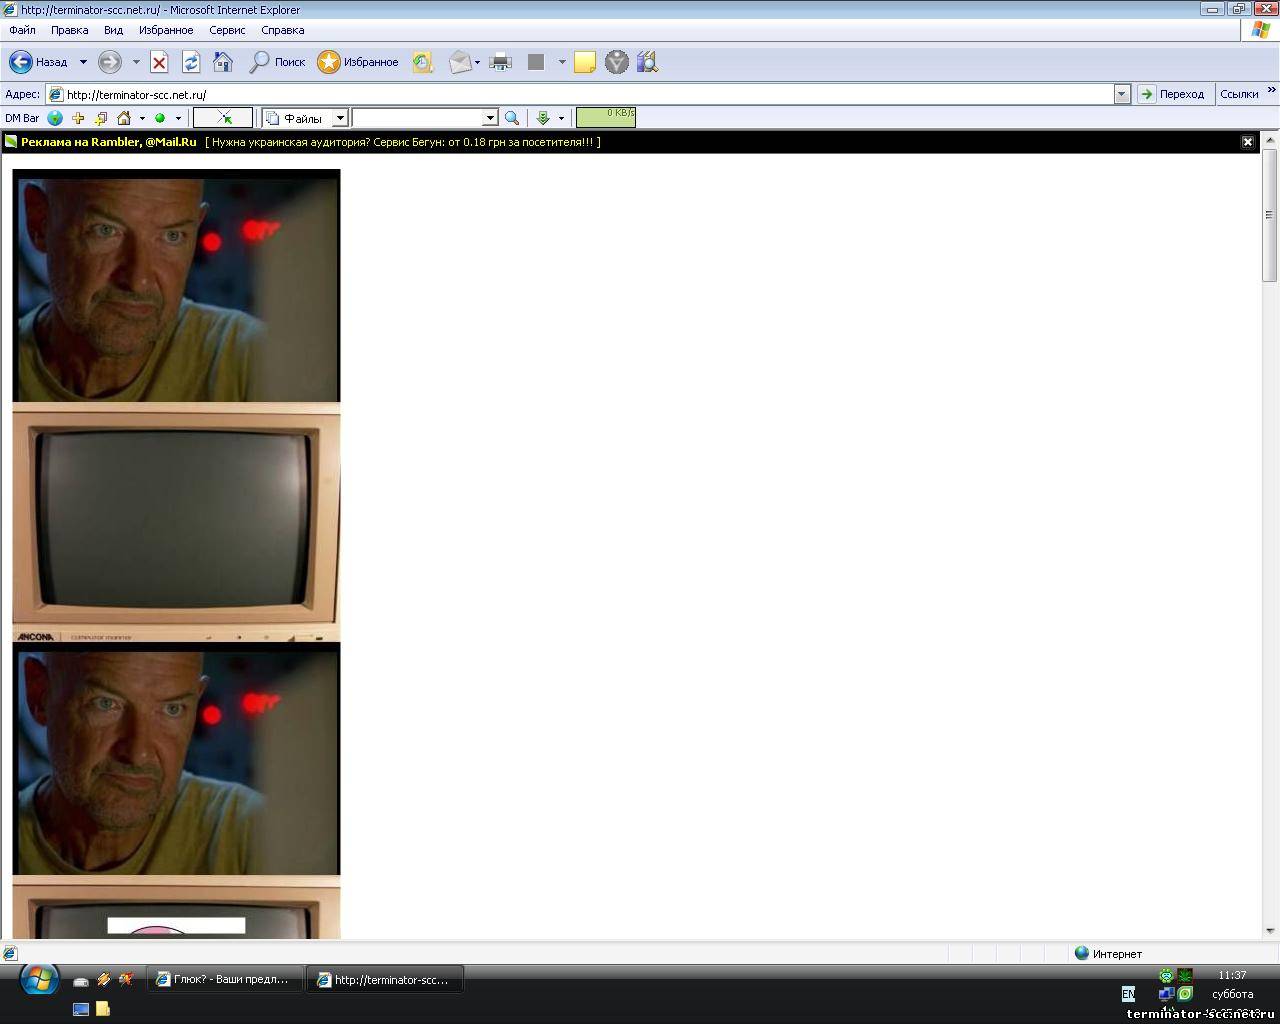Click the DM Bar globe icon
The width and height of the screenshot is (1280, 1024).
click(55, 118)
